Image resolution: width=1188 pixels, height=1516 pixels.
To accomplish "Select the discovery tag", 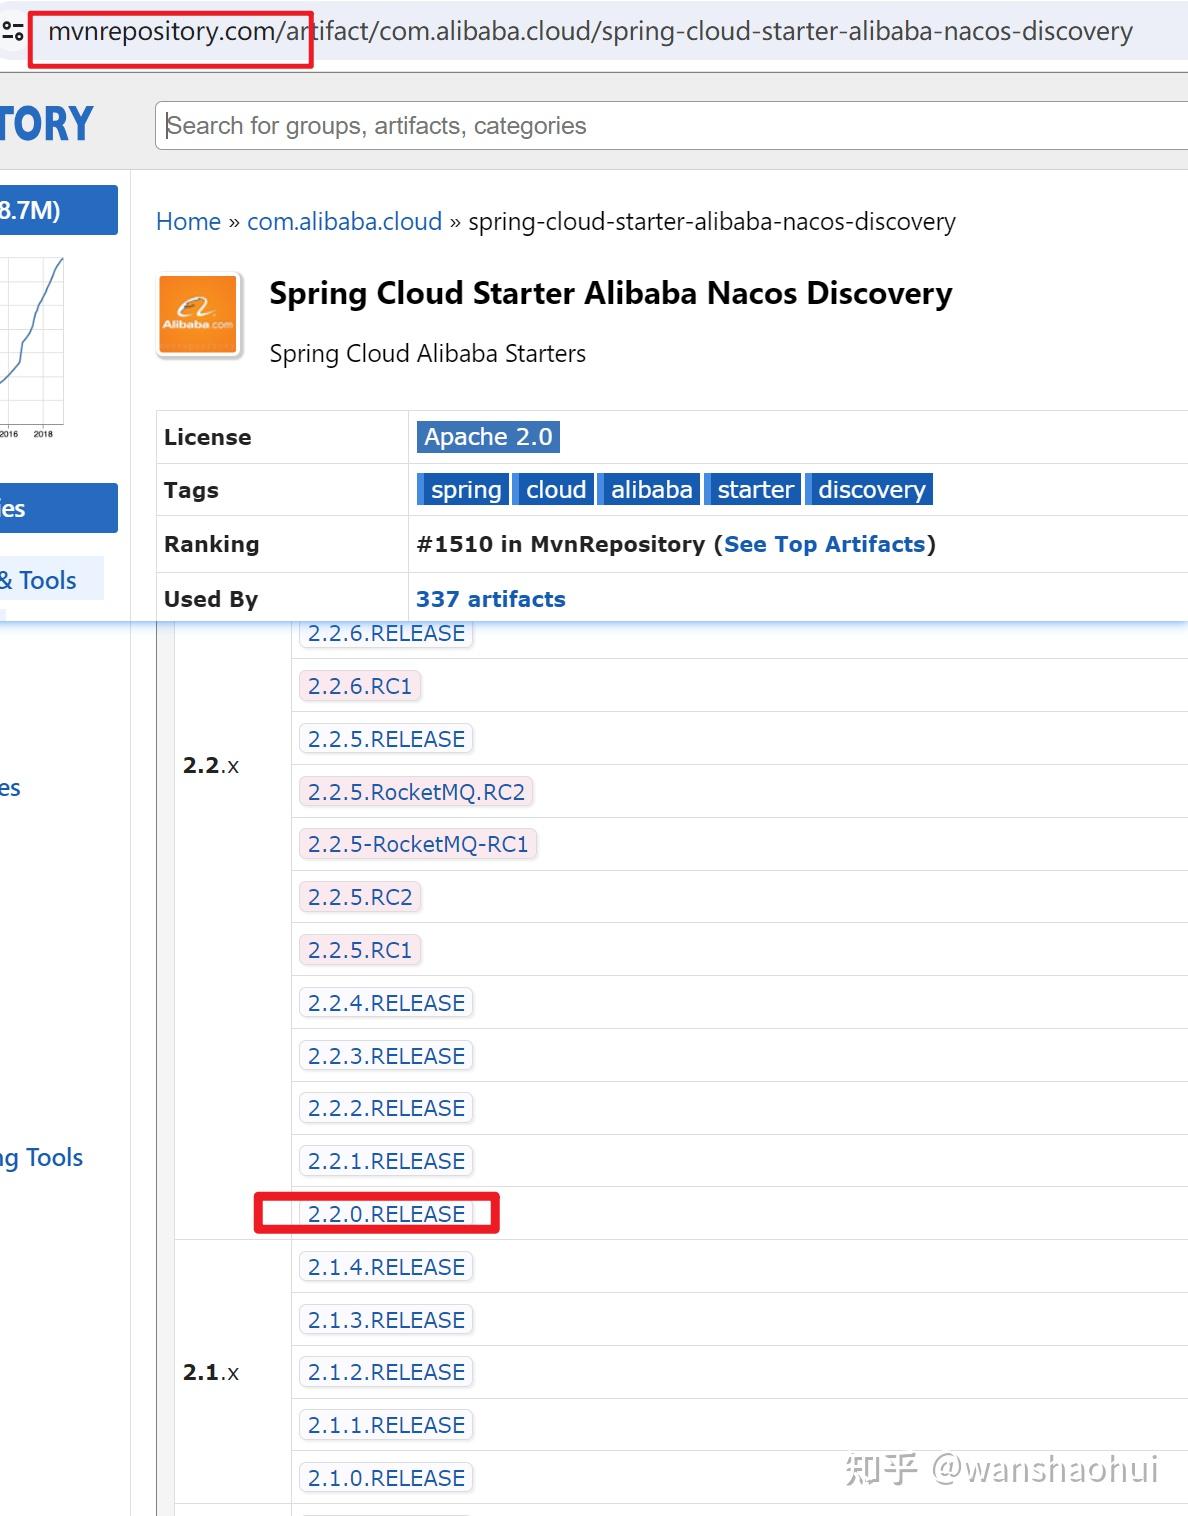I will [871, 490].
